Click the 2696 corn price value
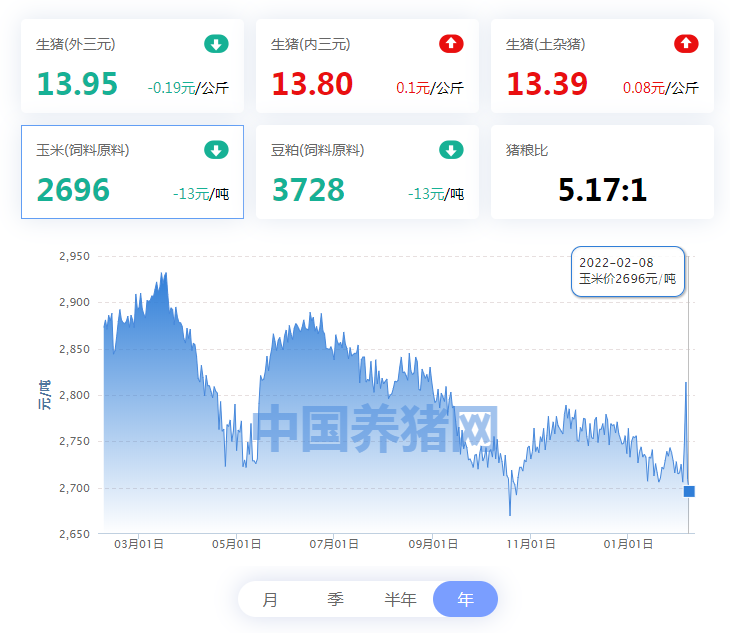The width and height of the screenshot is (730, 633). pos(74,190)
